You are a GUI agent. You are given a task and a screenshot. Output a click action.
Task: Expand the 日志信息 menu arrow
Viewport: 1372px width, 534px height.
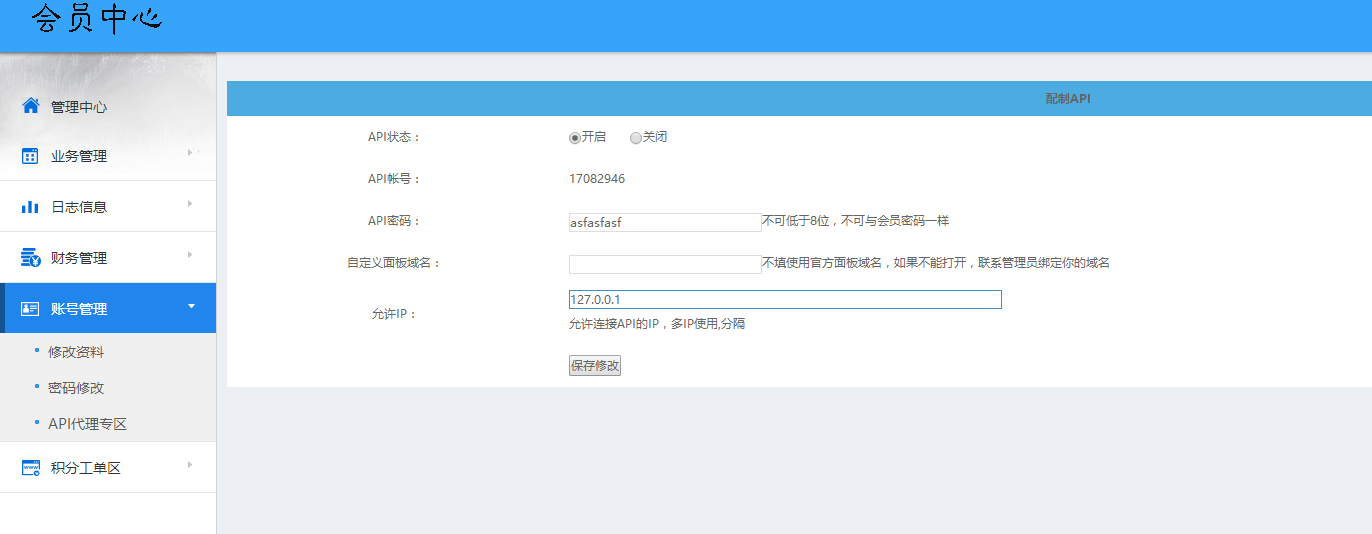point(190,203)
